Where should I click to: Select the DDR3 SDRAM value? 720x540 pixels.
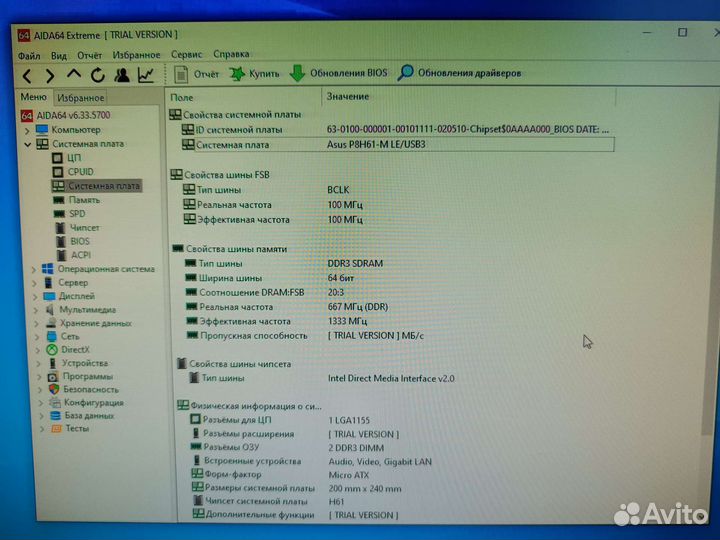click(x=355, y=264)
